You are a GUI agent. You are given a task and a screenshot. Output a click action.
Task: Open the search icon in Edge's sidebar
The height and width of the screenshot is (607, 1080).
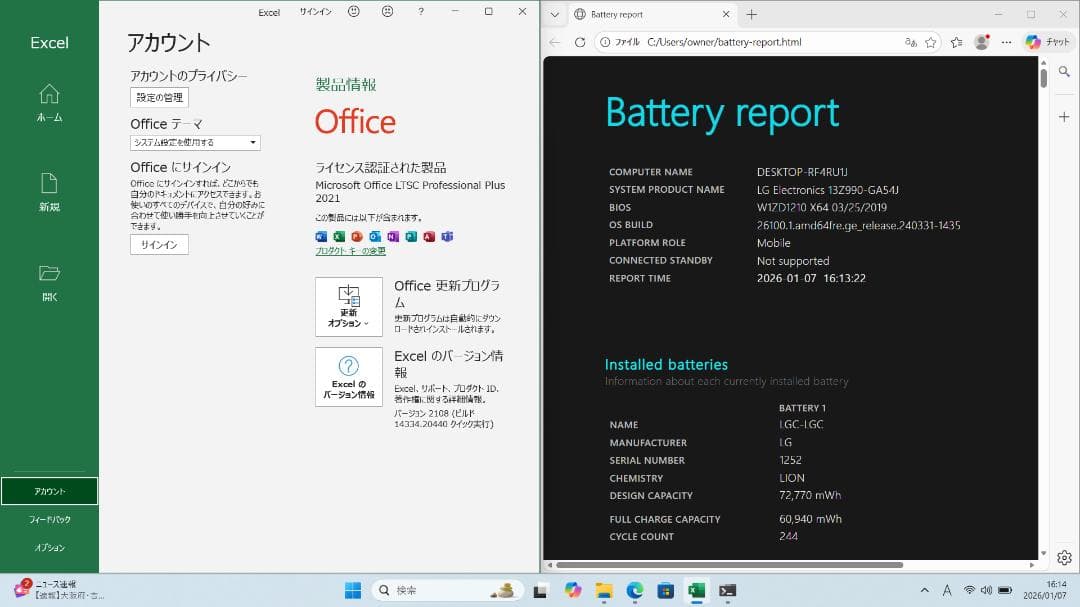pos(1064,71)
